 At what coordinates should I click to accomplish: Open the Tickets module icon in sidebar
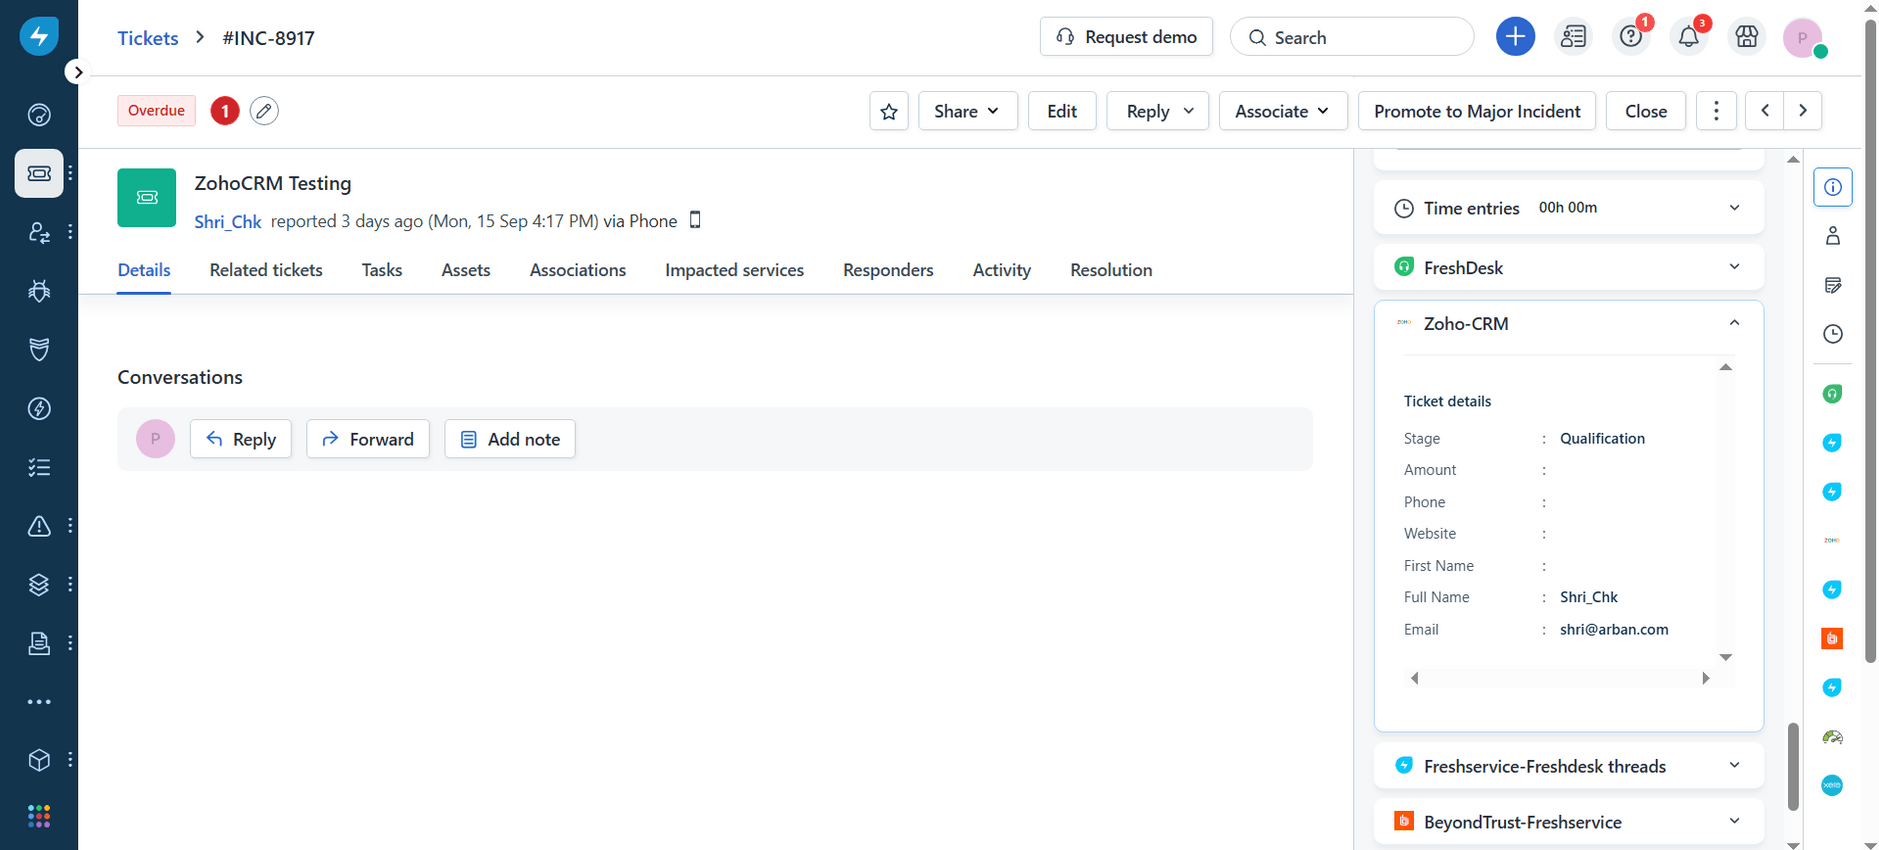39,173
